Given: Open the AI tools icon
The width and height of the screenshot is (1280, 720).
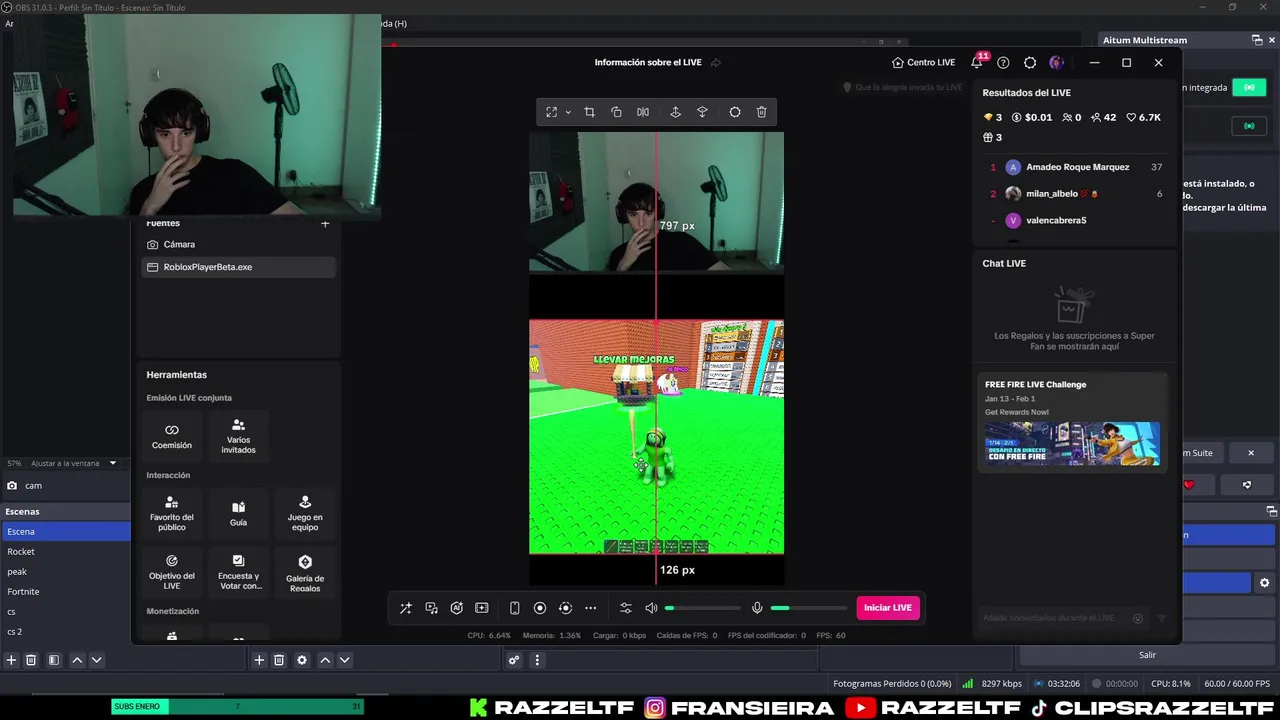Looking at the screenshot, I should tap(457, 608).
